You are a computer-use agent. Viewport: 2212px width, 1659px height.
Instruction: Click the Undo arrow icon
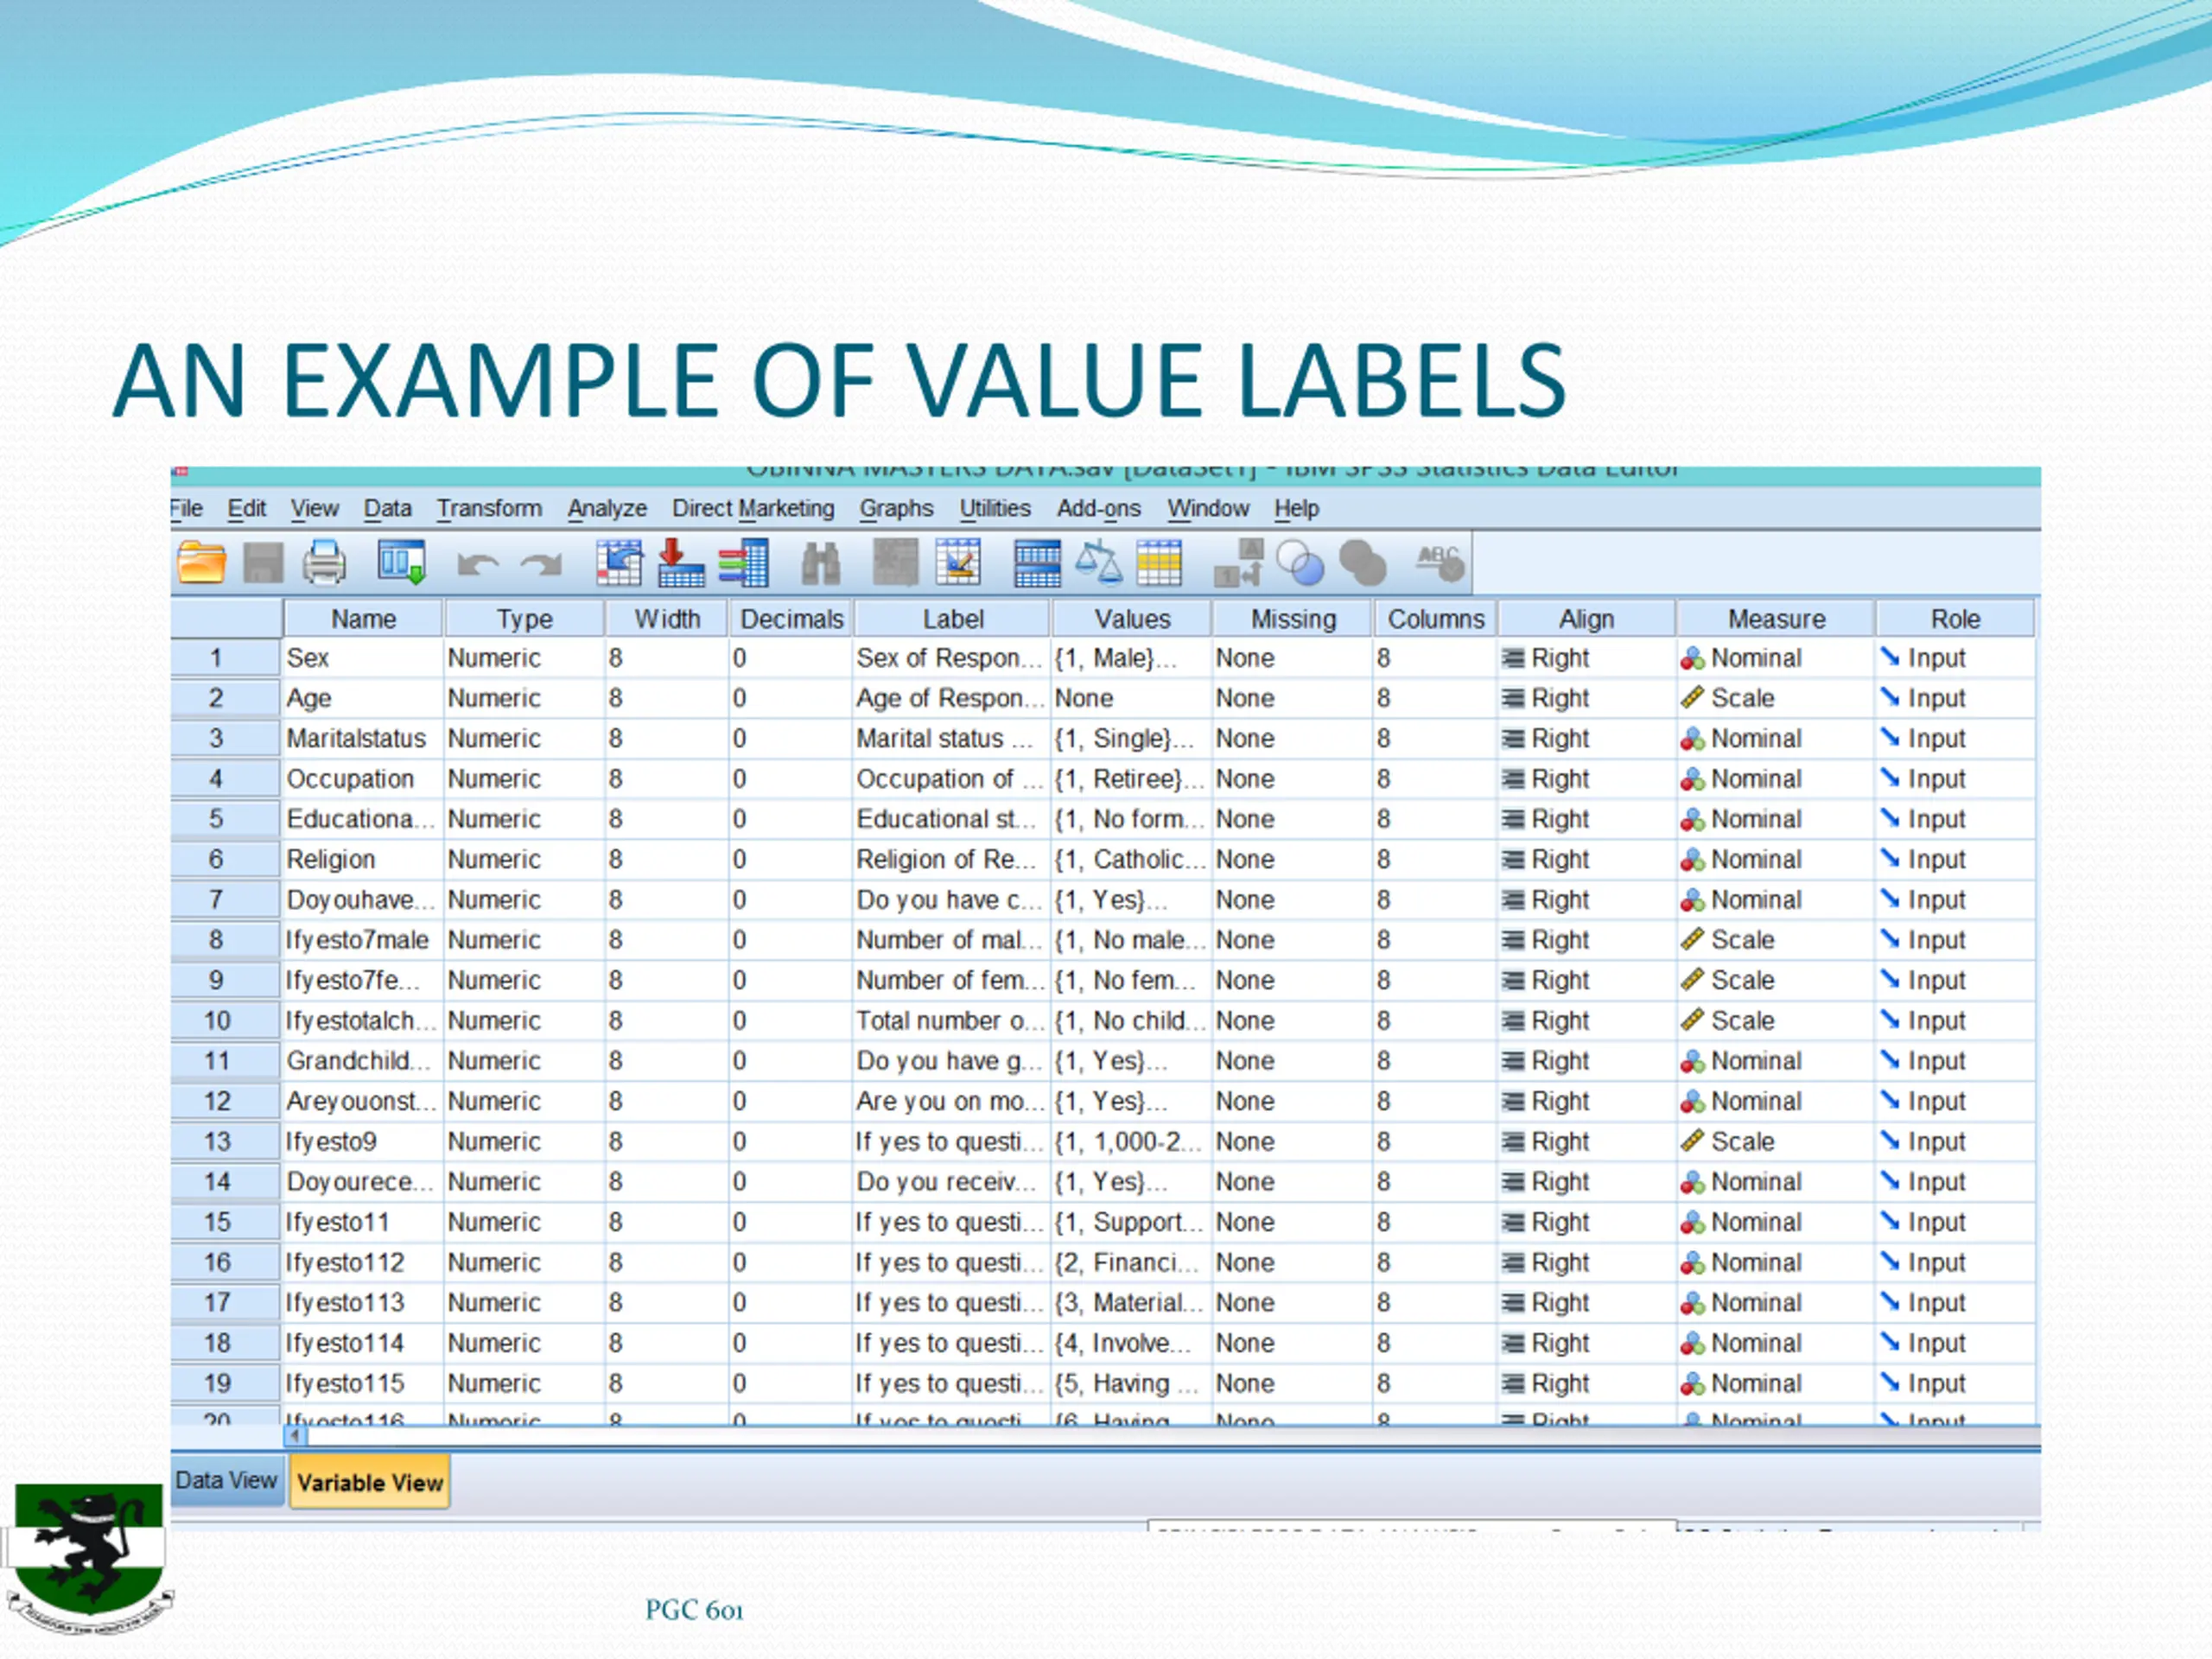(x=477, y=564)
